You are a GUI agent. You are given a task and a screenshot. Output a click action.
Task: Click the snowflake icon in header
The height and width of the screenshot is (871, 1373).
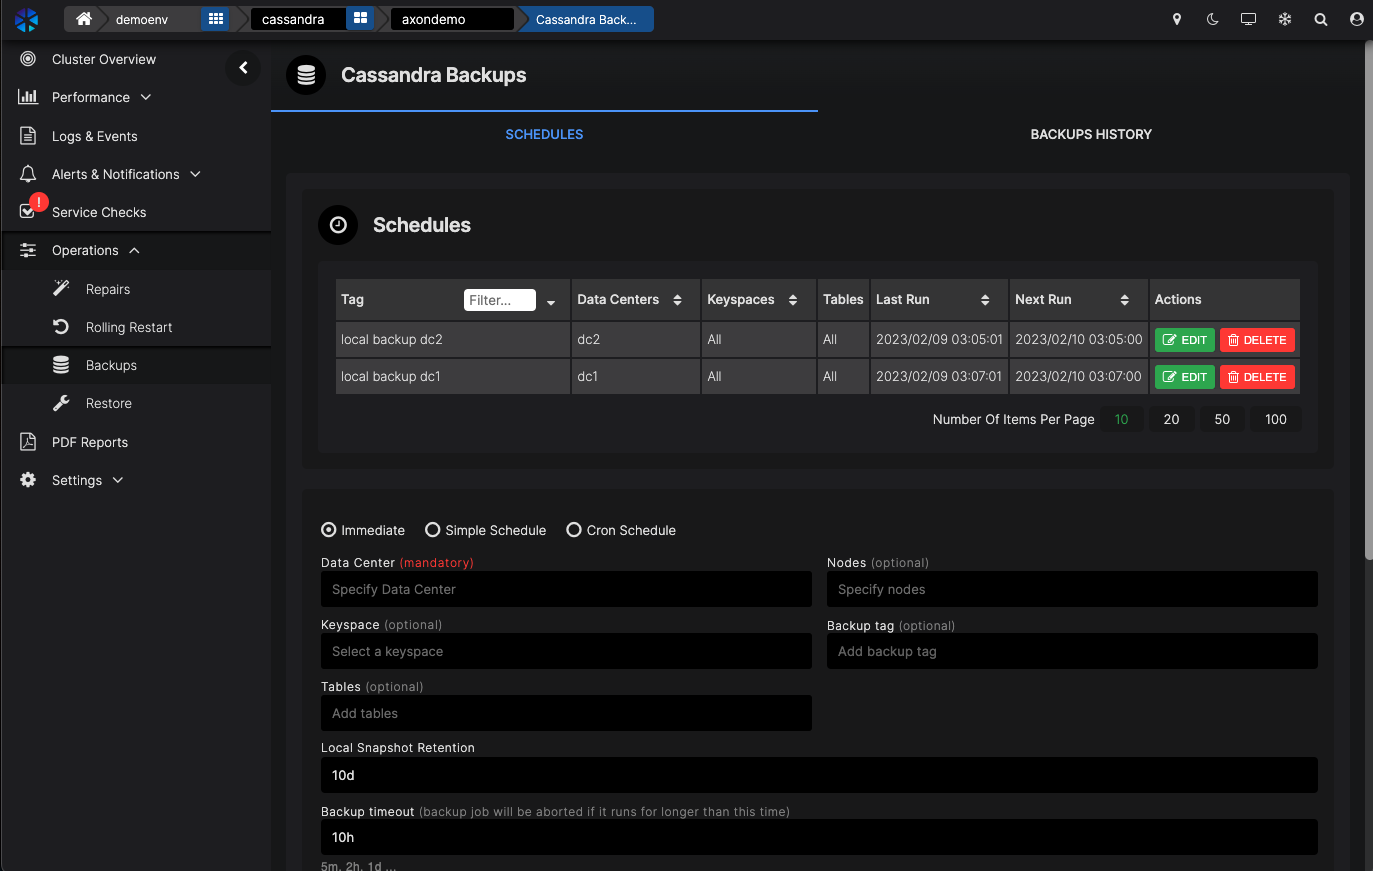click(x=1285, y=19)
